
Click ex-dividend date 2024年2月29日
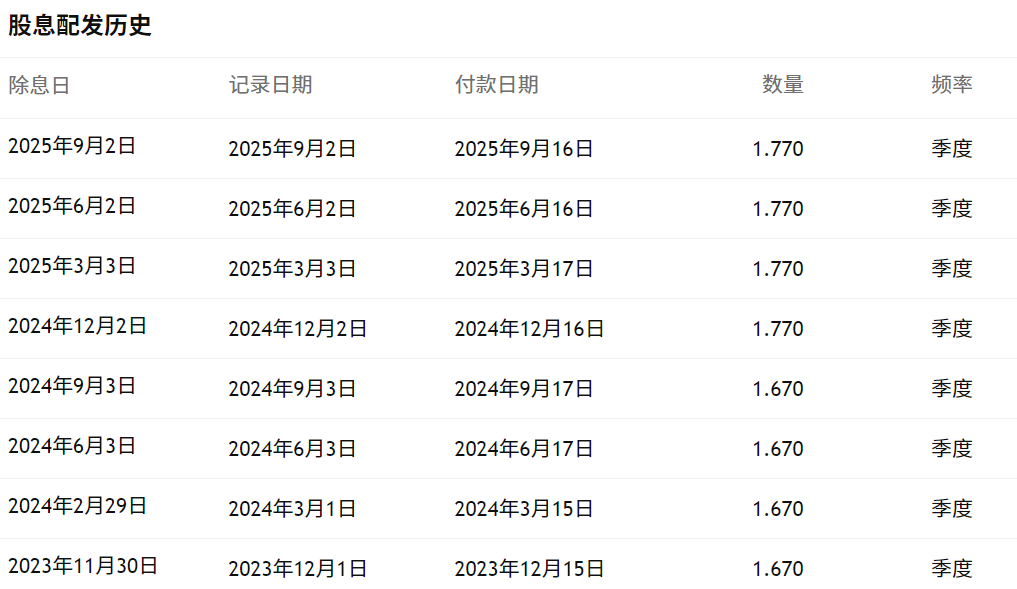click(x=77, y=506)
